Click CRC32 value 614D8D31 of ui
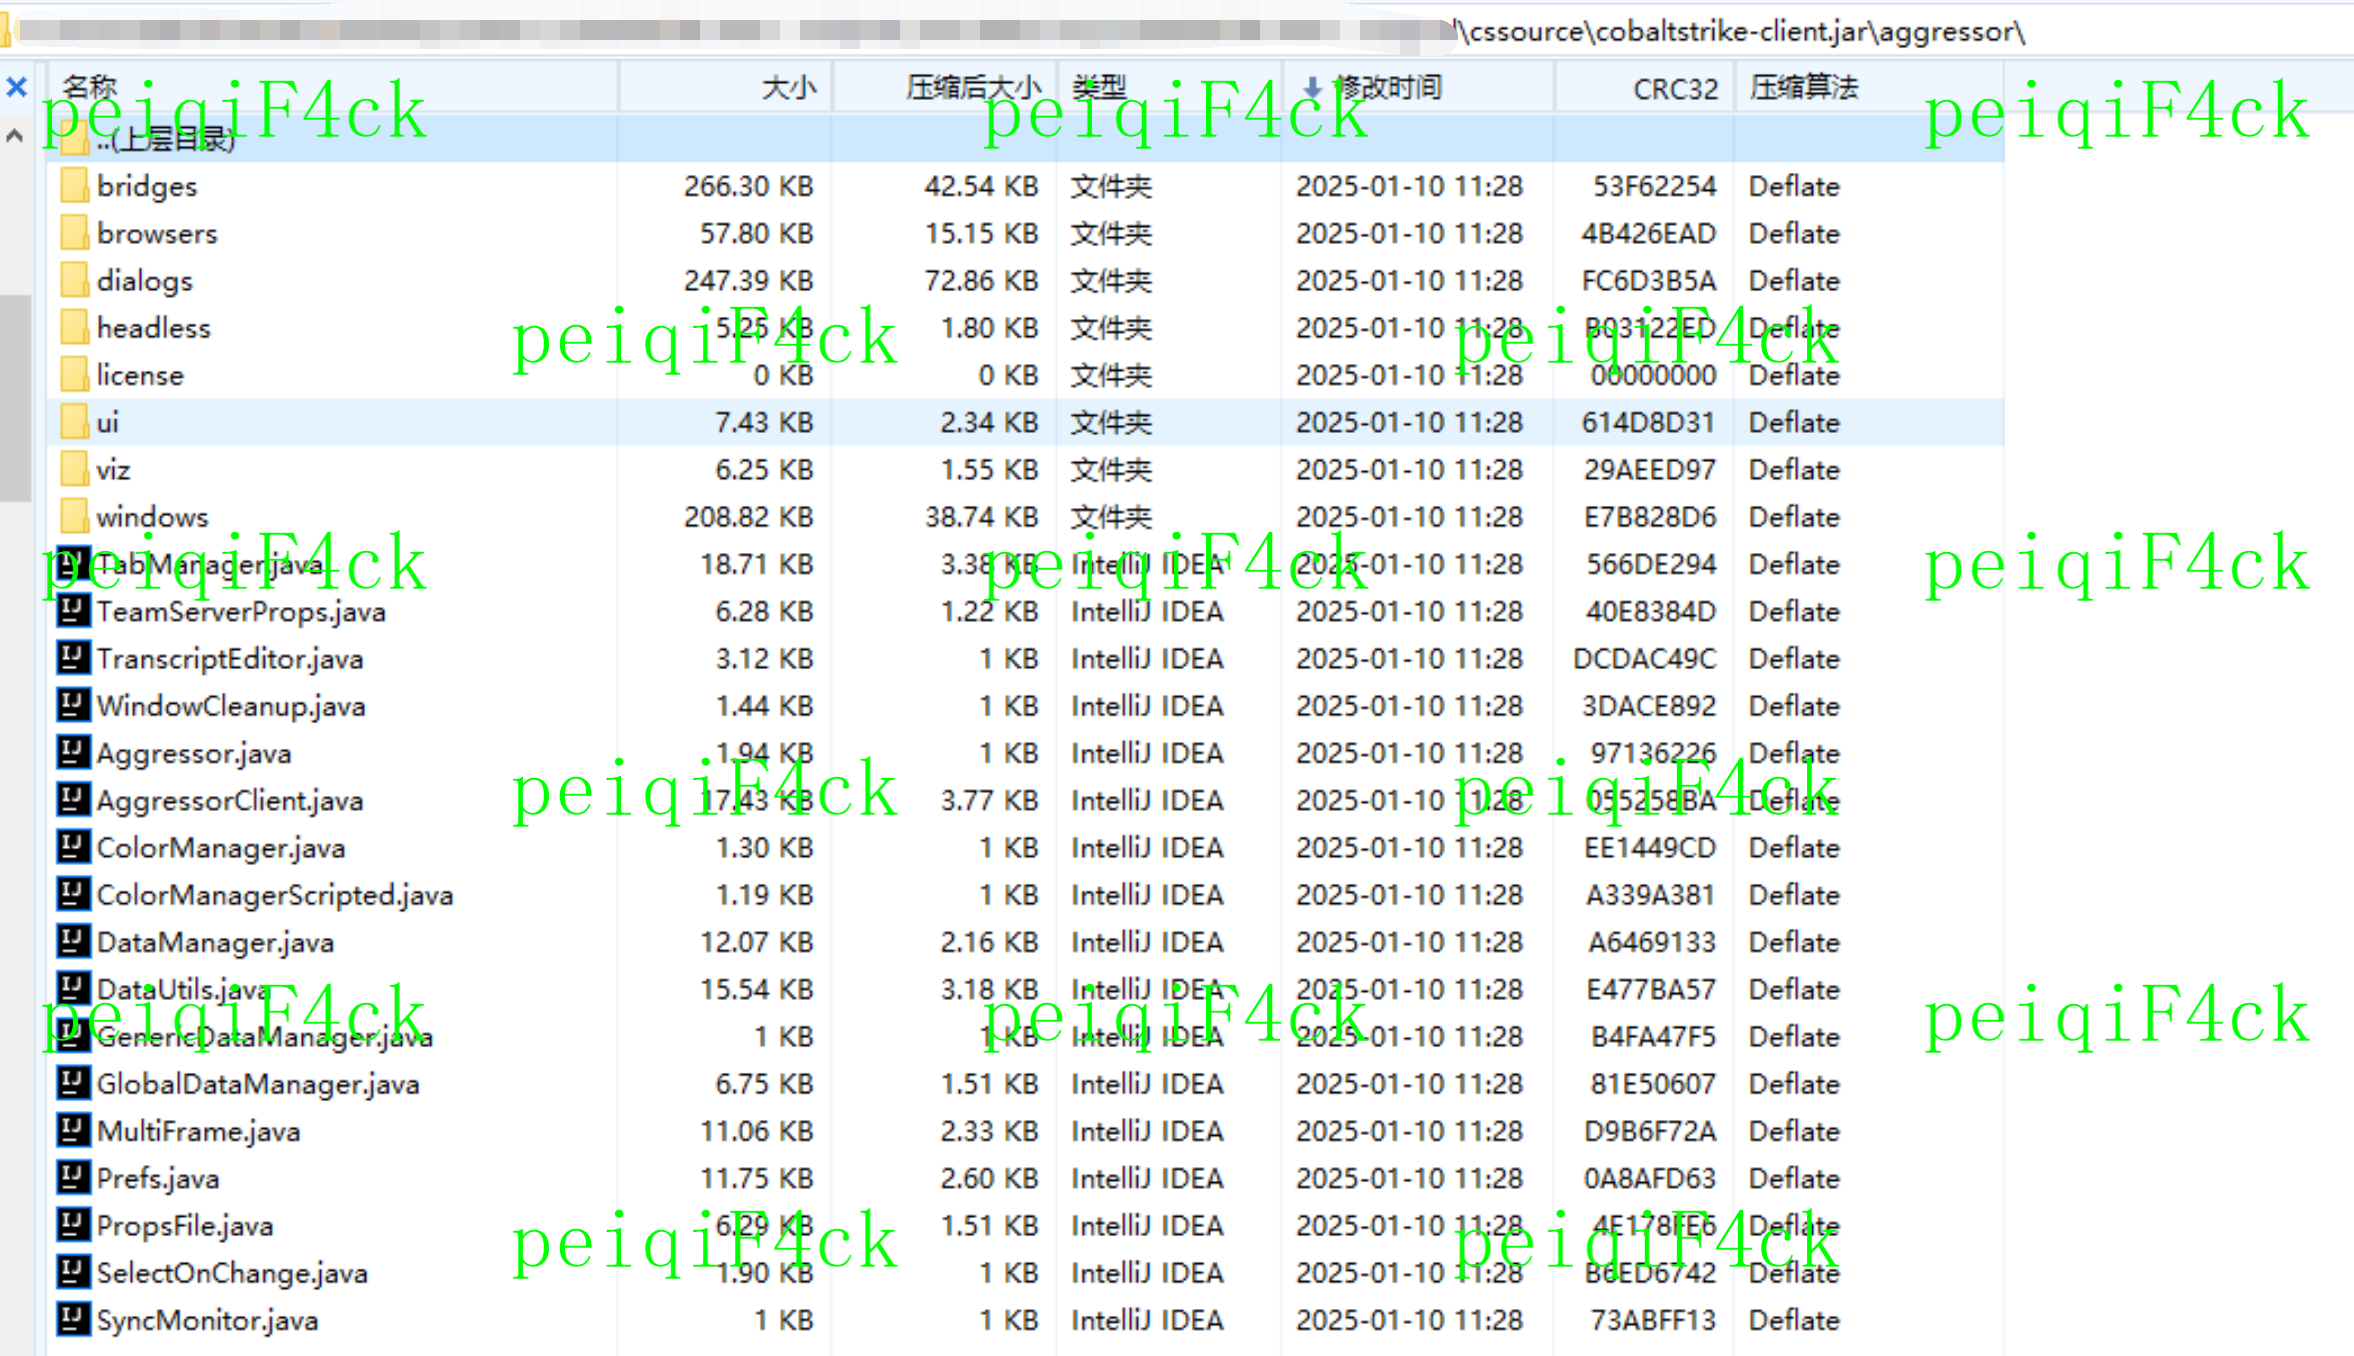 click(1648, 423)
